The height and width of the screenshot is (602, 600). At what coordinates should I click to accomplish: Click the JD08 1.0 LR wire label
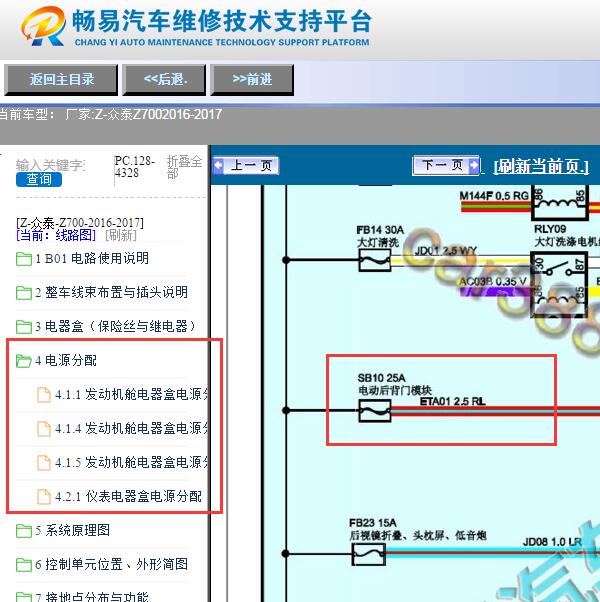(553, 542)
